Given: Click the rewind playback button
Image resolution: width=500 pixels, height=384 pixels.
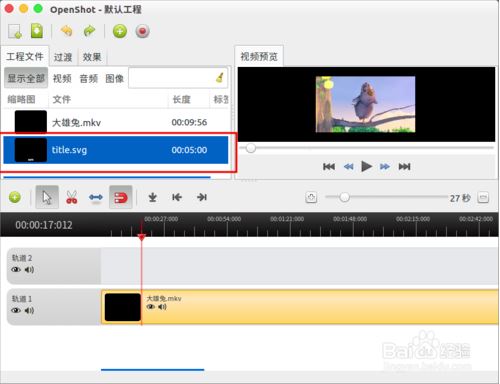Looking at the screenshot, I should pos(348,166).
